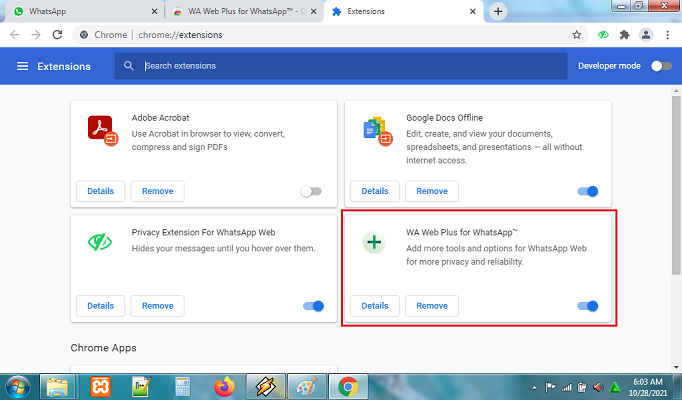Screen dimensions: 682x400
Task: Switch to WA Web Plus for WhatsApp tab
Action: pyautogui.click(x=244, y=11)
